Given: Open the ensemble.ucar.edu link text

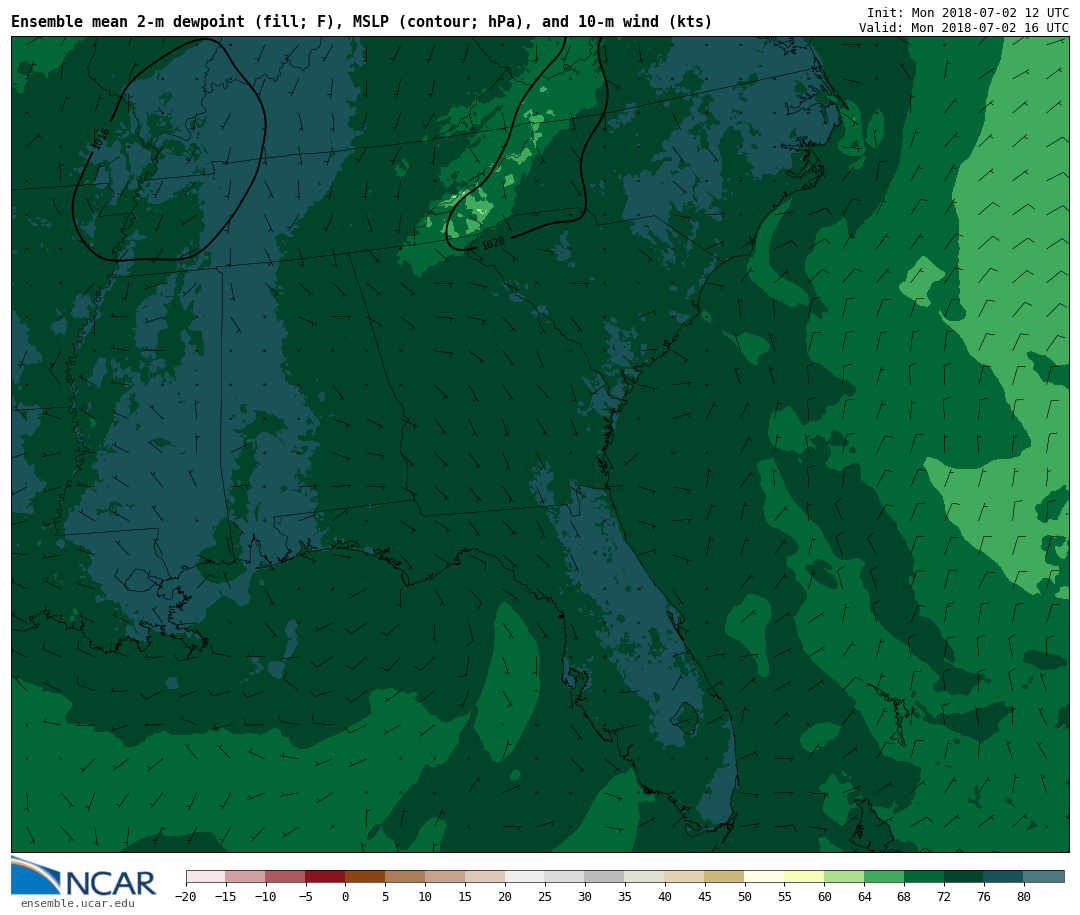Looking at the screenshot, I should coord(78,903).
